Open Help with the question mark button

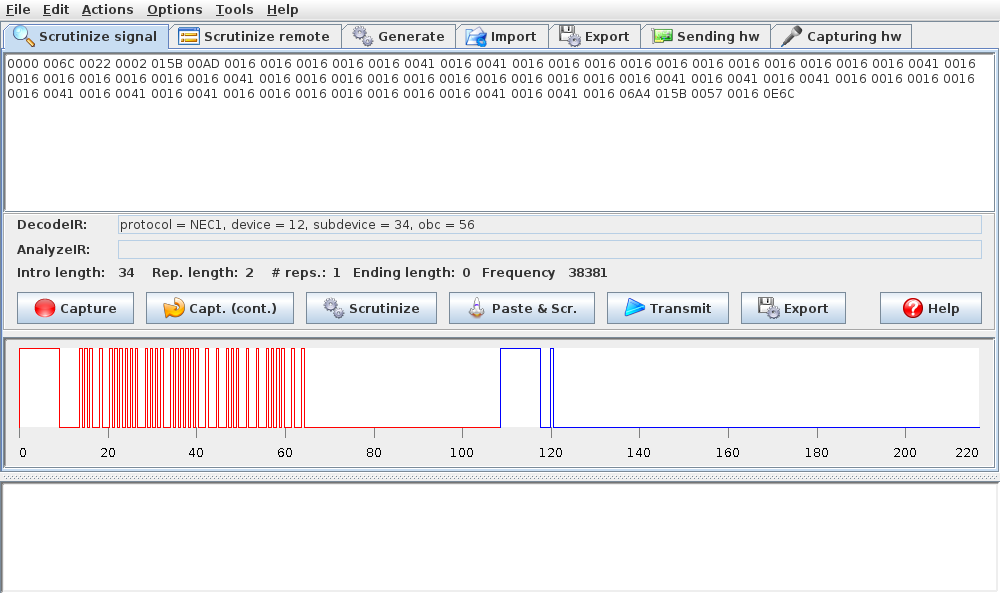tap(930, 309)
